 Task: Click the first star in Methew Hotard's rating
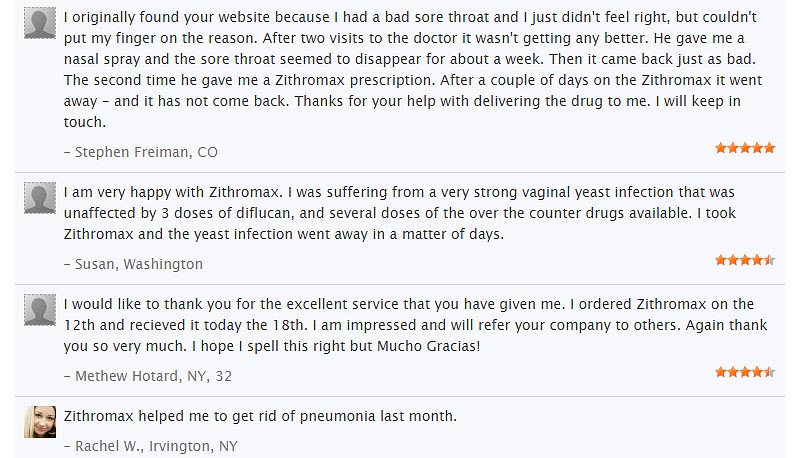721,372
